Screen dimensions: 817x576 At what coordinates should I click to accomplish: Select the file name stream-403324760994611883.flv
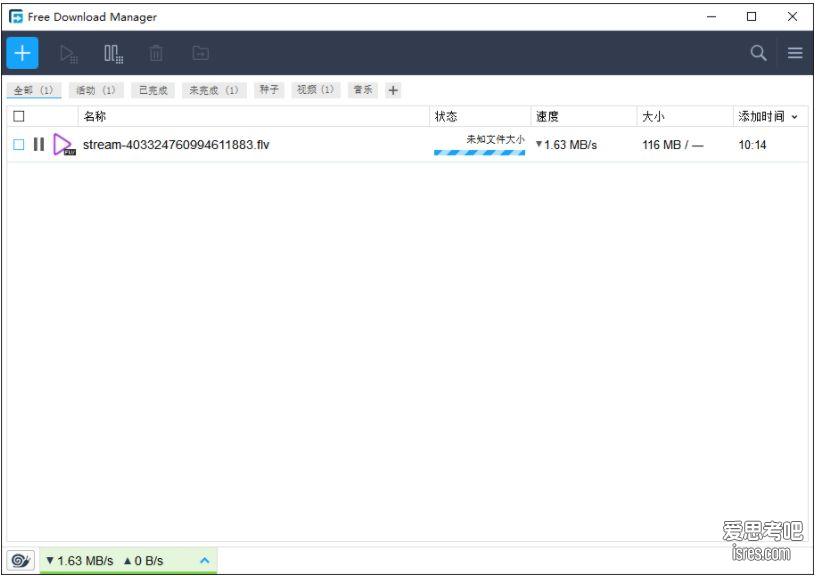tap(176, 144)
